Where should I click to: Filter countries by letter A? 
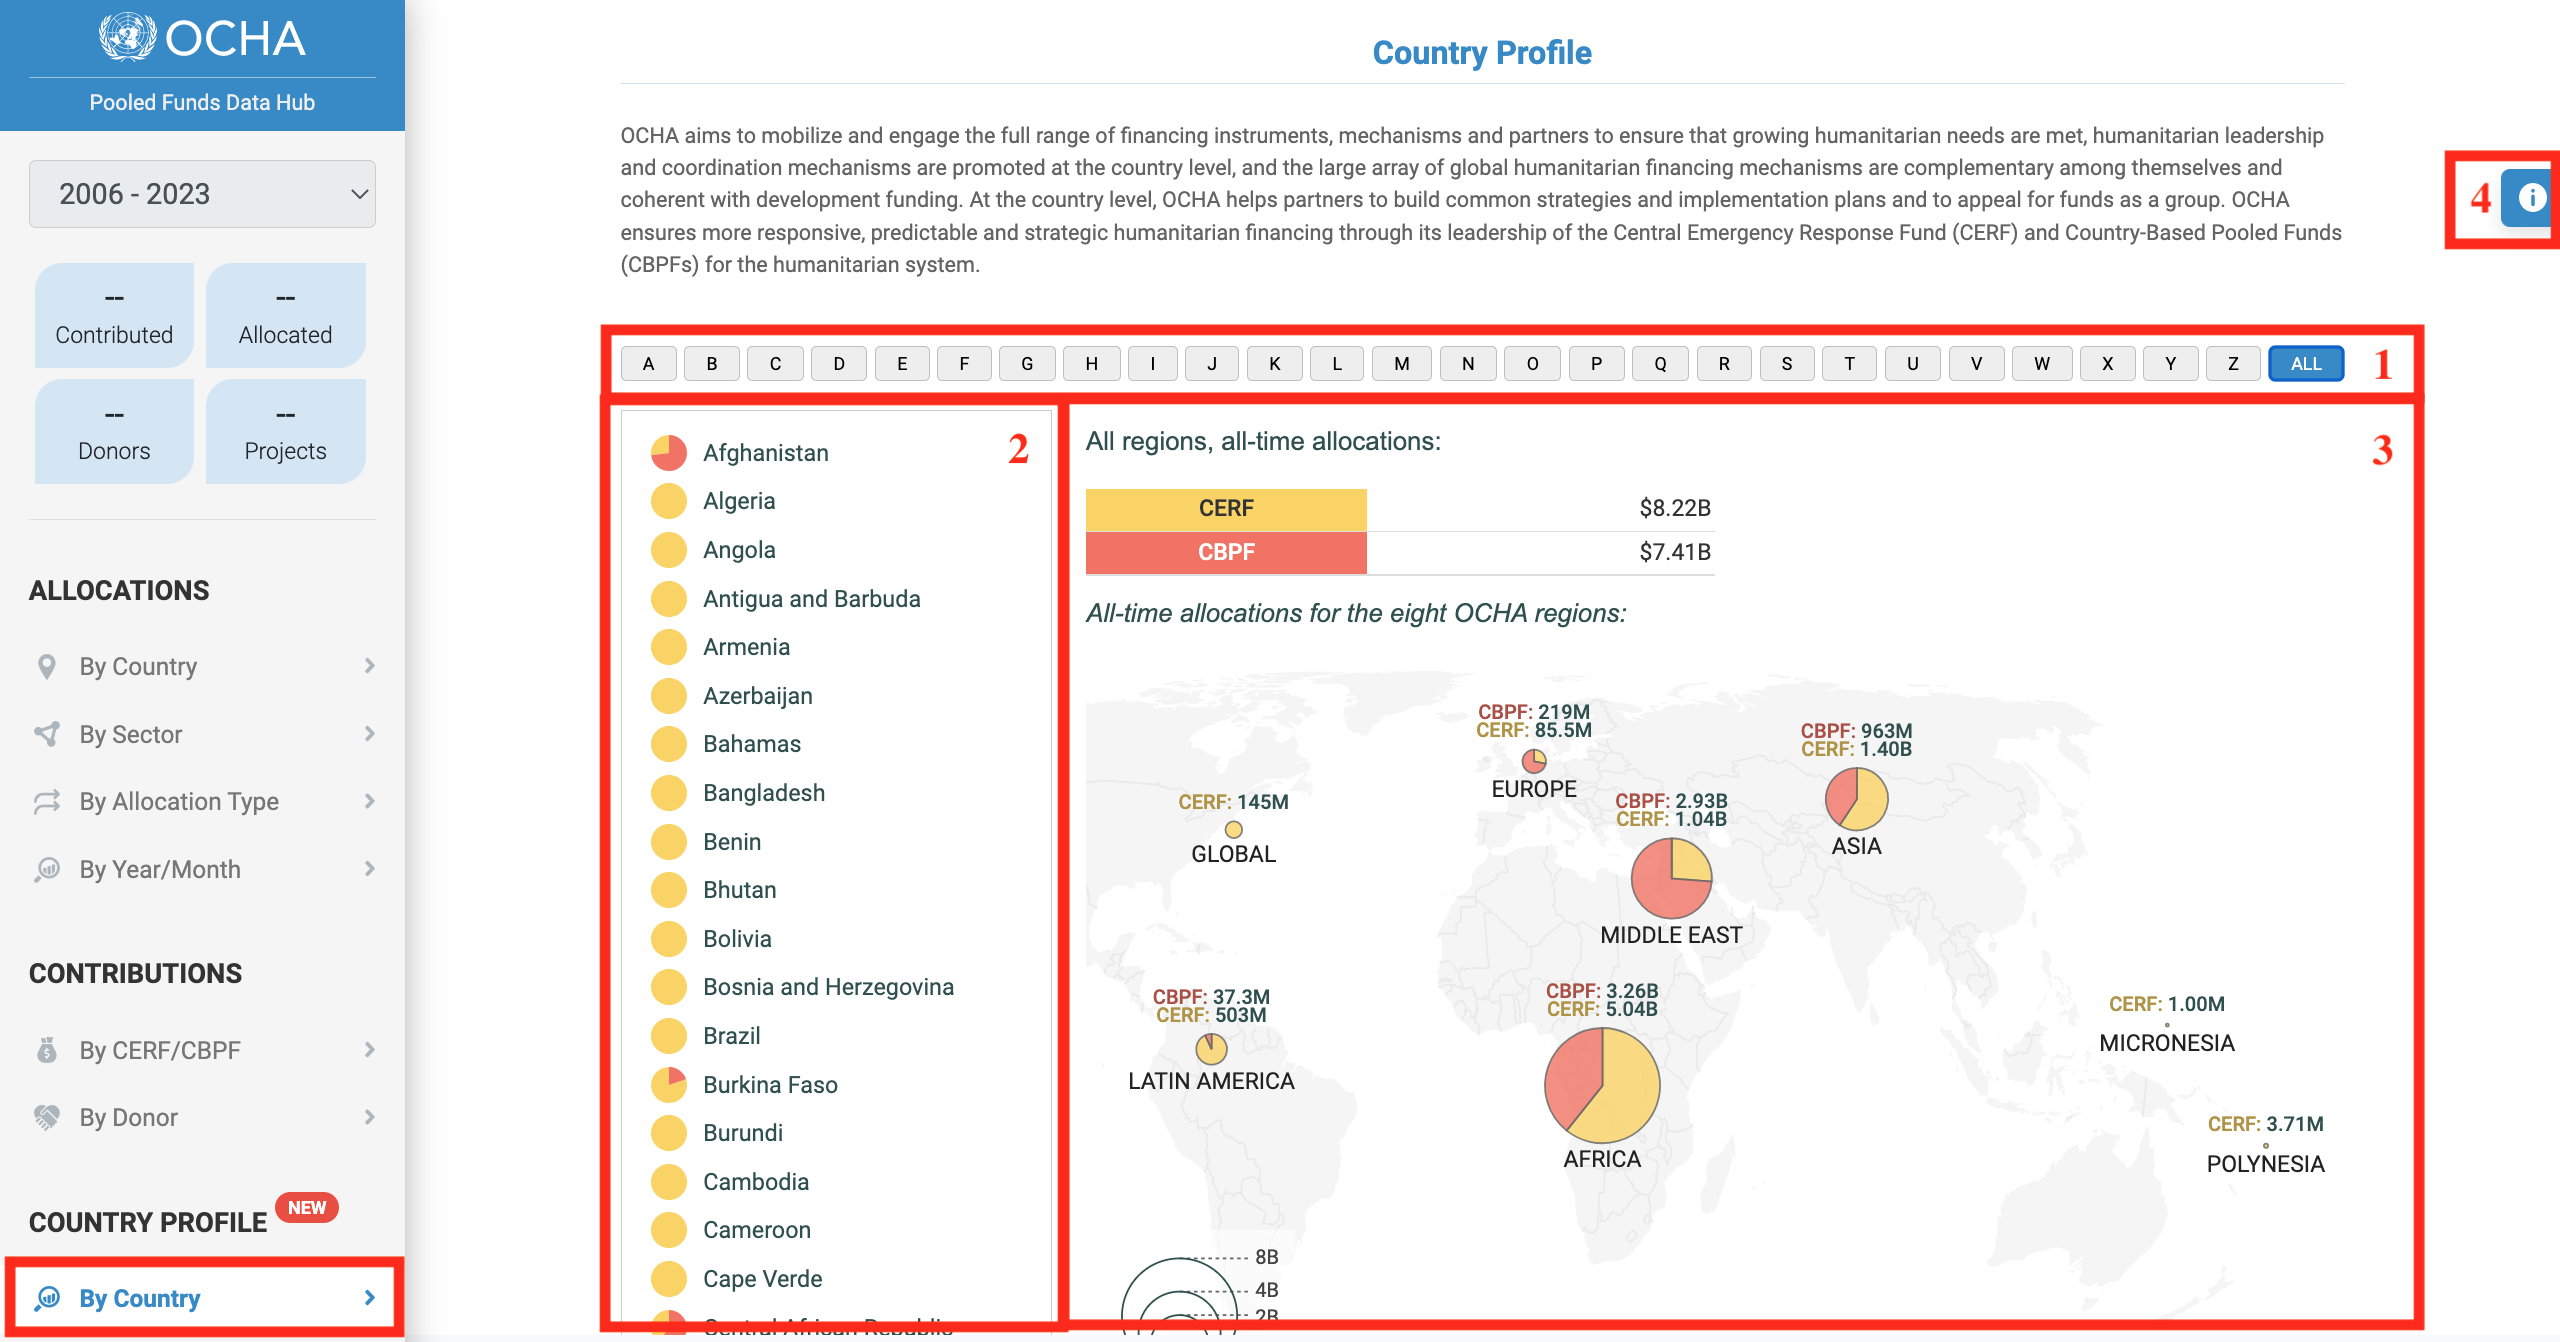click(648, 364)
